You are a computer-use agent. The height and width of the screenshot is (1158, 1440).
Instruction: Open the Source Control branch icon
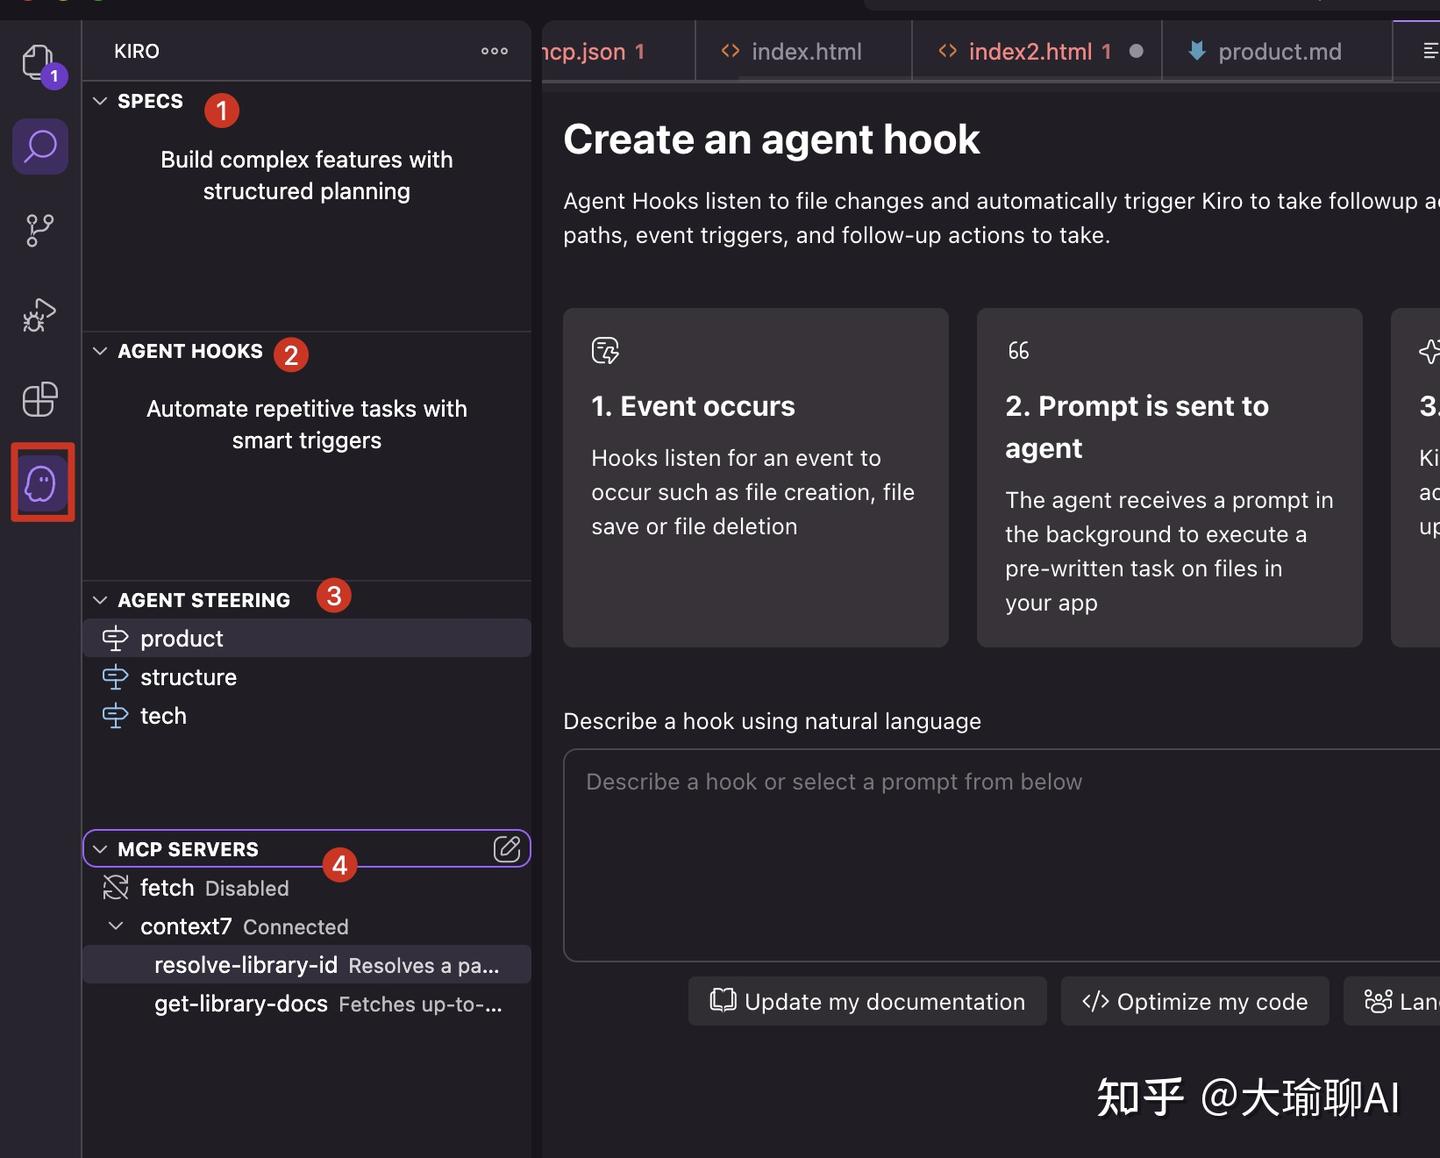(x=40, y=230)
